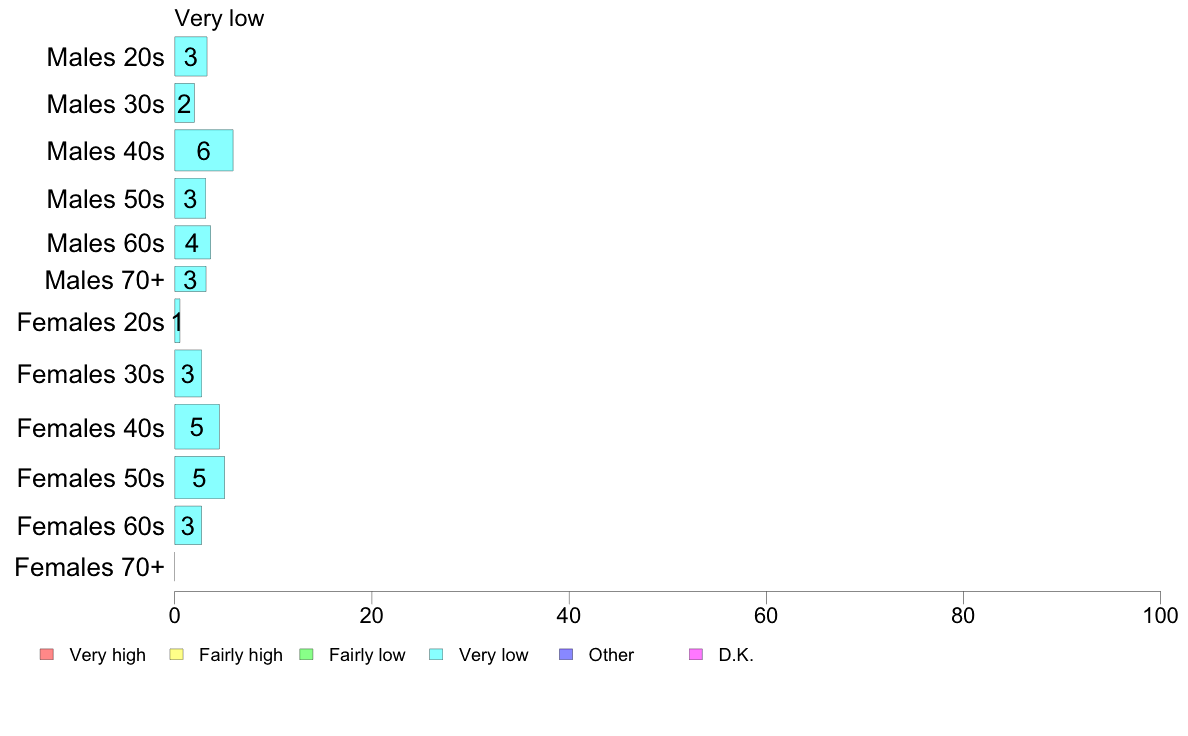Select the Very low cyan legend swatch

coord(436,654)
